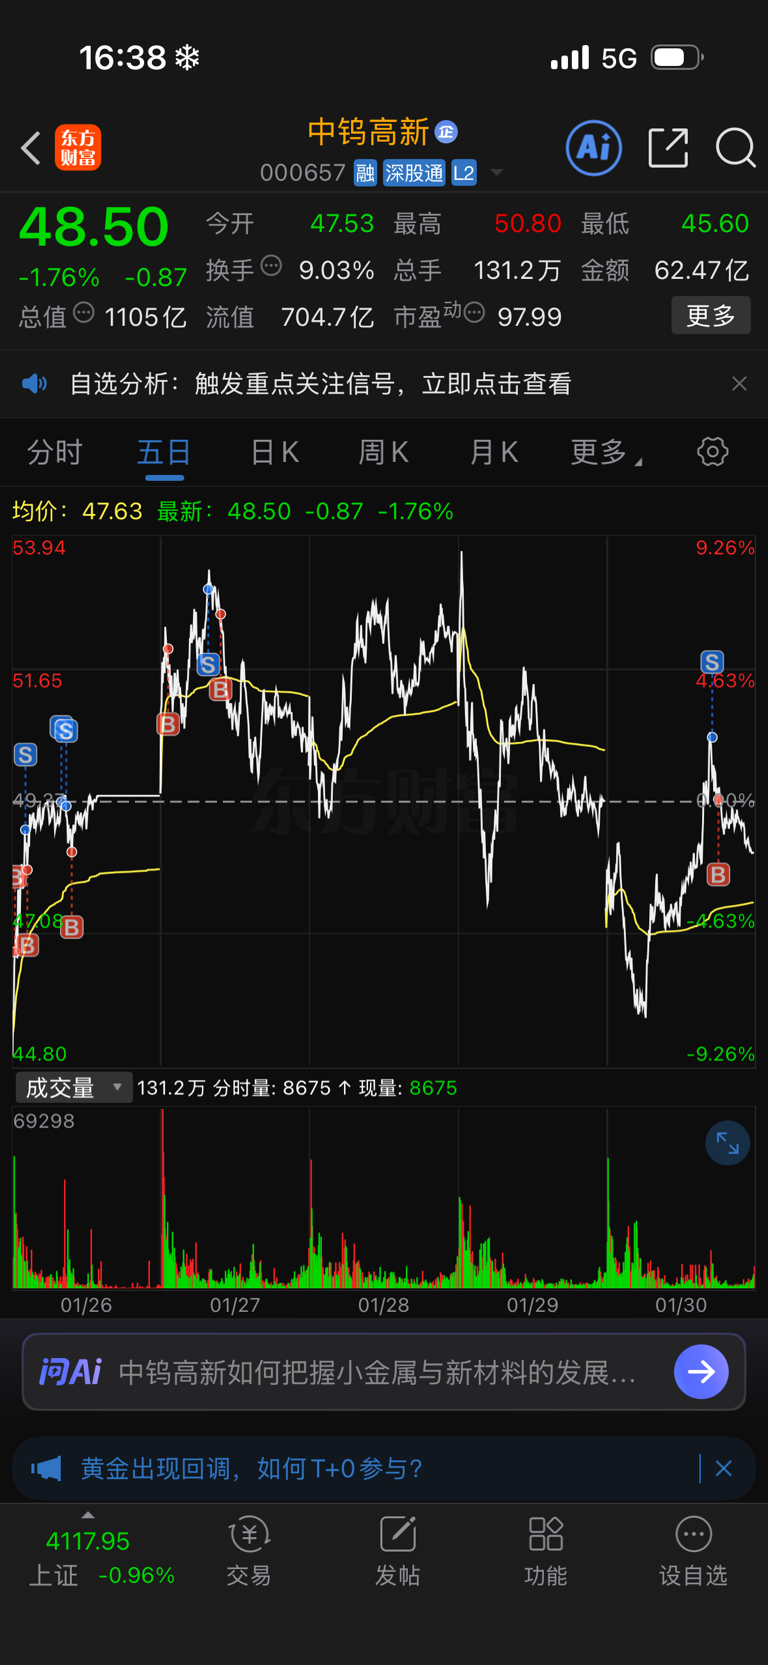The height and width of the screenshot is (1665, 769).
Task: Open info bubble beside 市盈动
Action: (475, 313)
